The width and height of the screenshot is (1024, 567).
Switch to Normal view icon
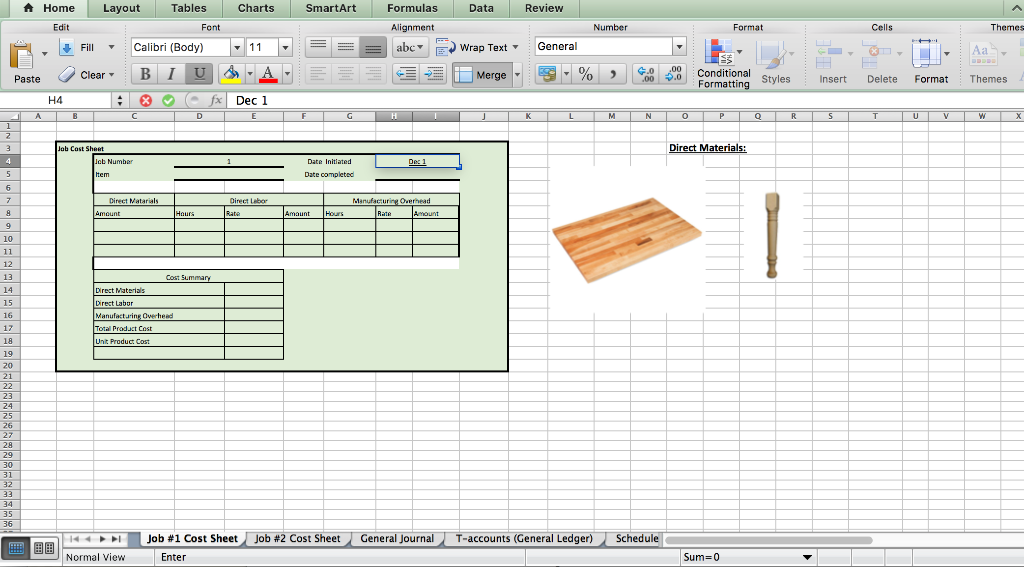(x=16, y=548)
